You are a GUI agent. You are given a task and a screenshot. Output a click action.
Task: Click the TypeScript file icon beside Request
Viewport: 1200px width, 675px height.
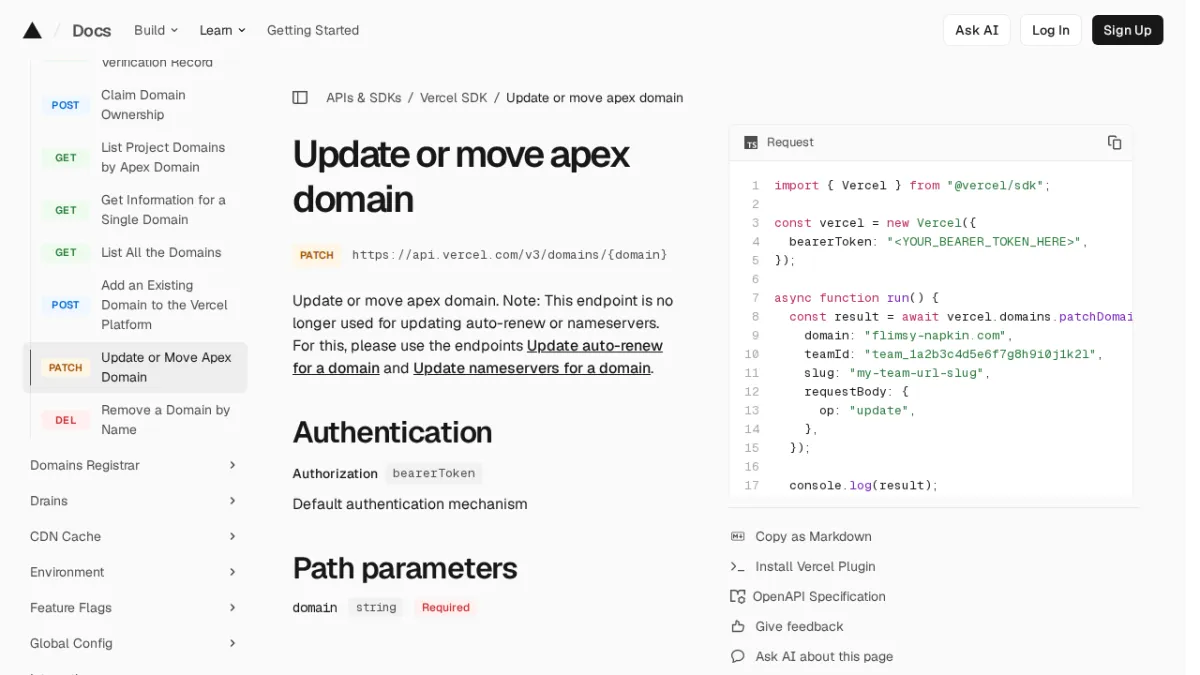[751, 143]
